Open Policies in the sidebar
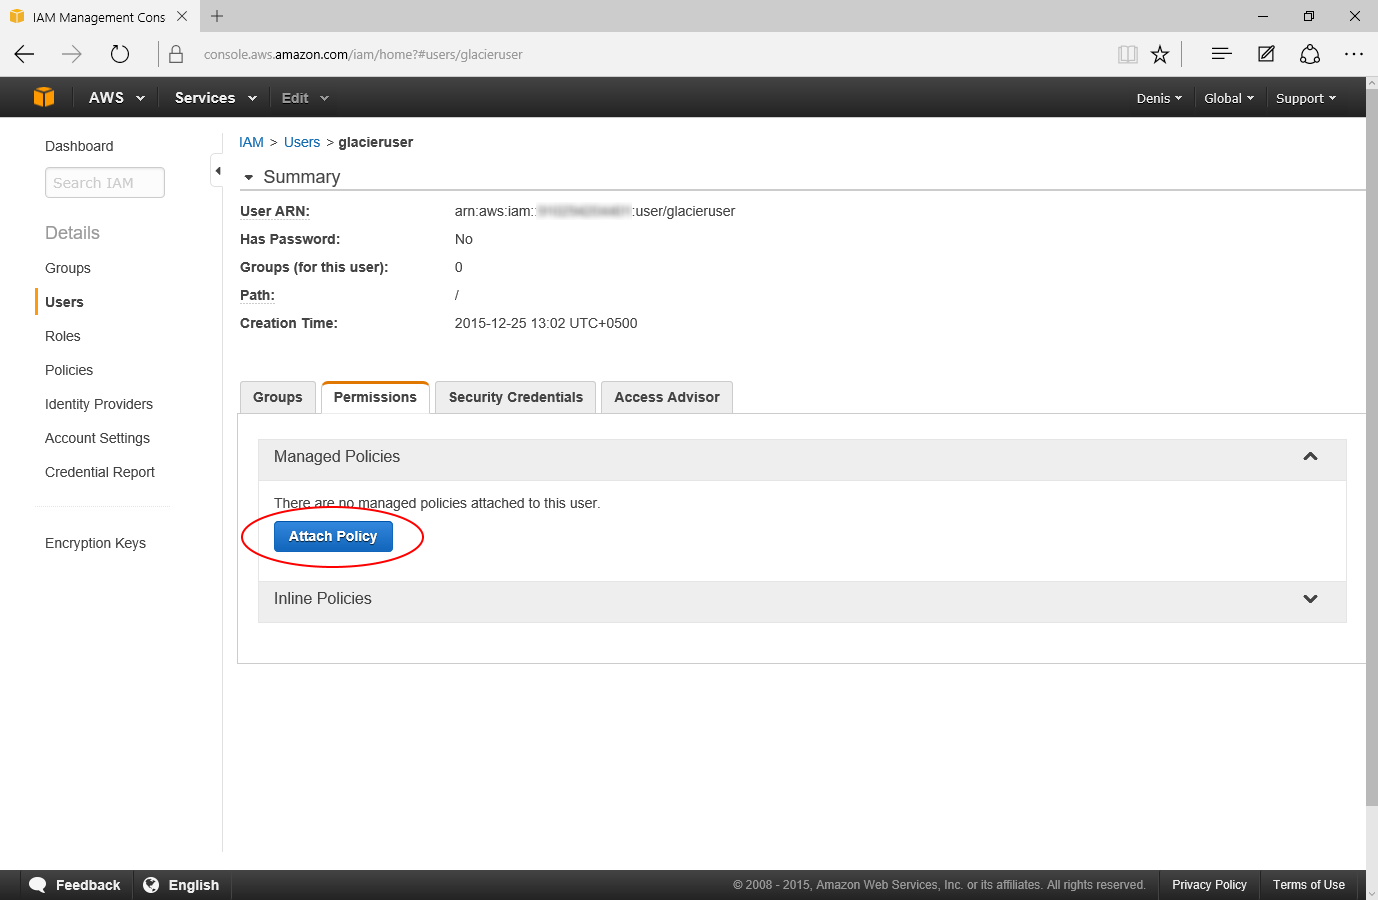The height and width of the screenshot is (900, 1378). click(x=69, y=370)
